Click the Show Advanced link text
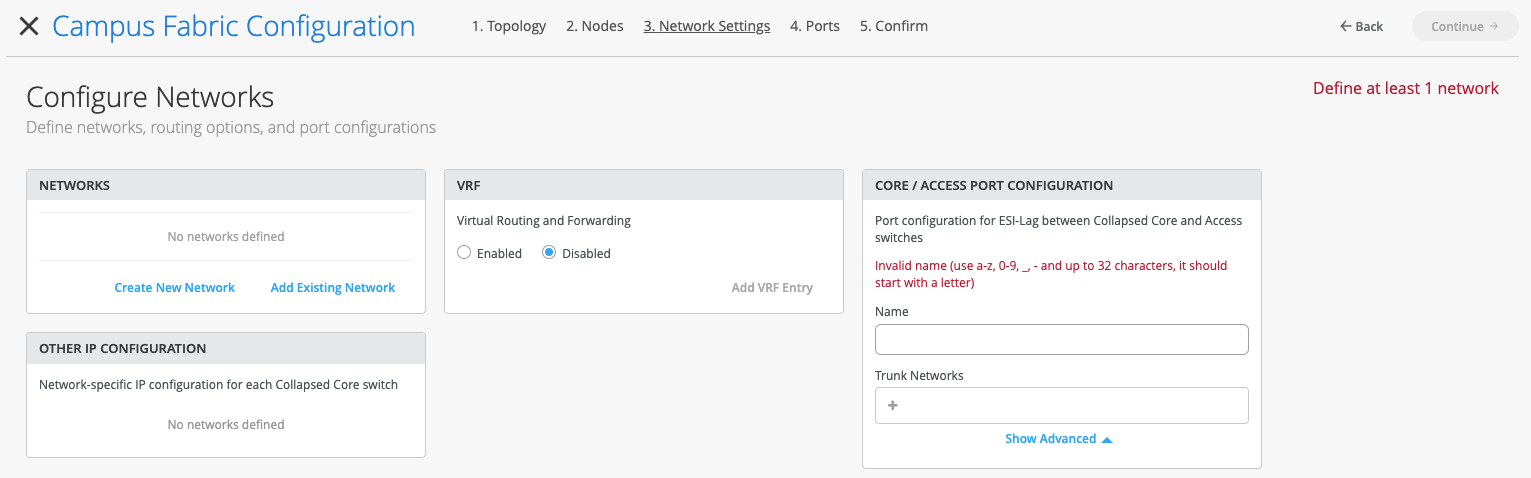Screen dimensions: 1531x478 point(1050,439)
